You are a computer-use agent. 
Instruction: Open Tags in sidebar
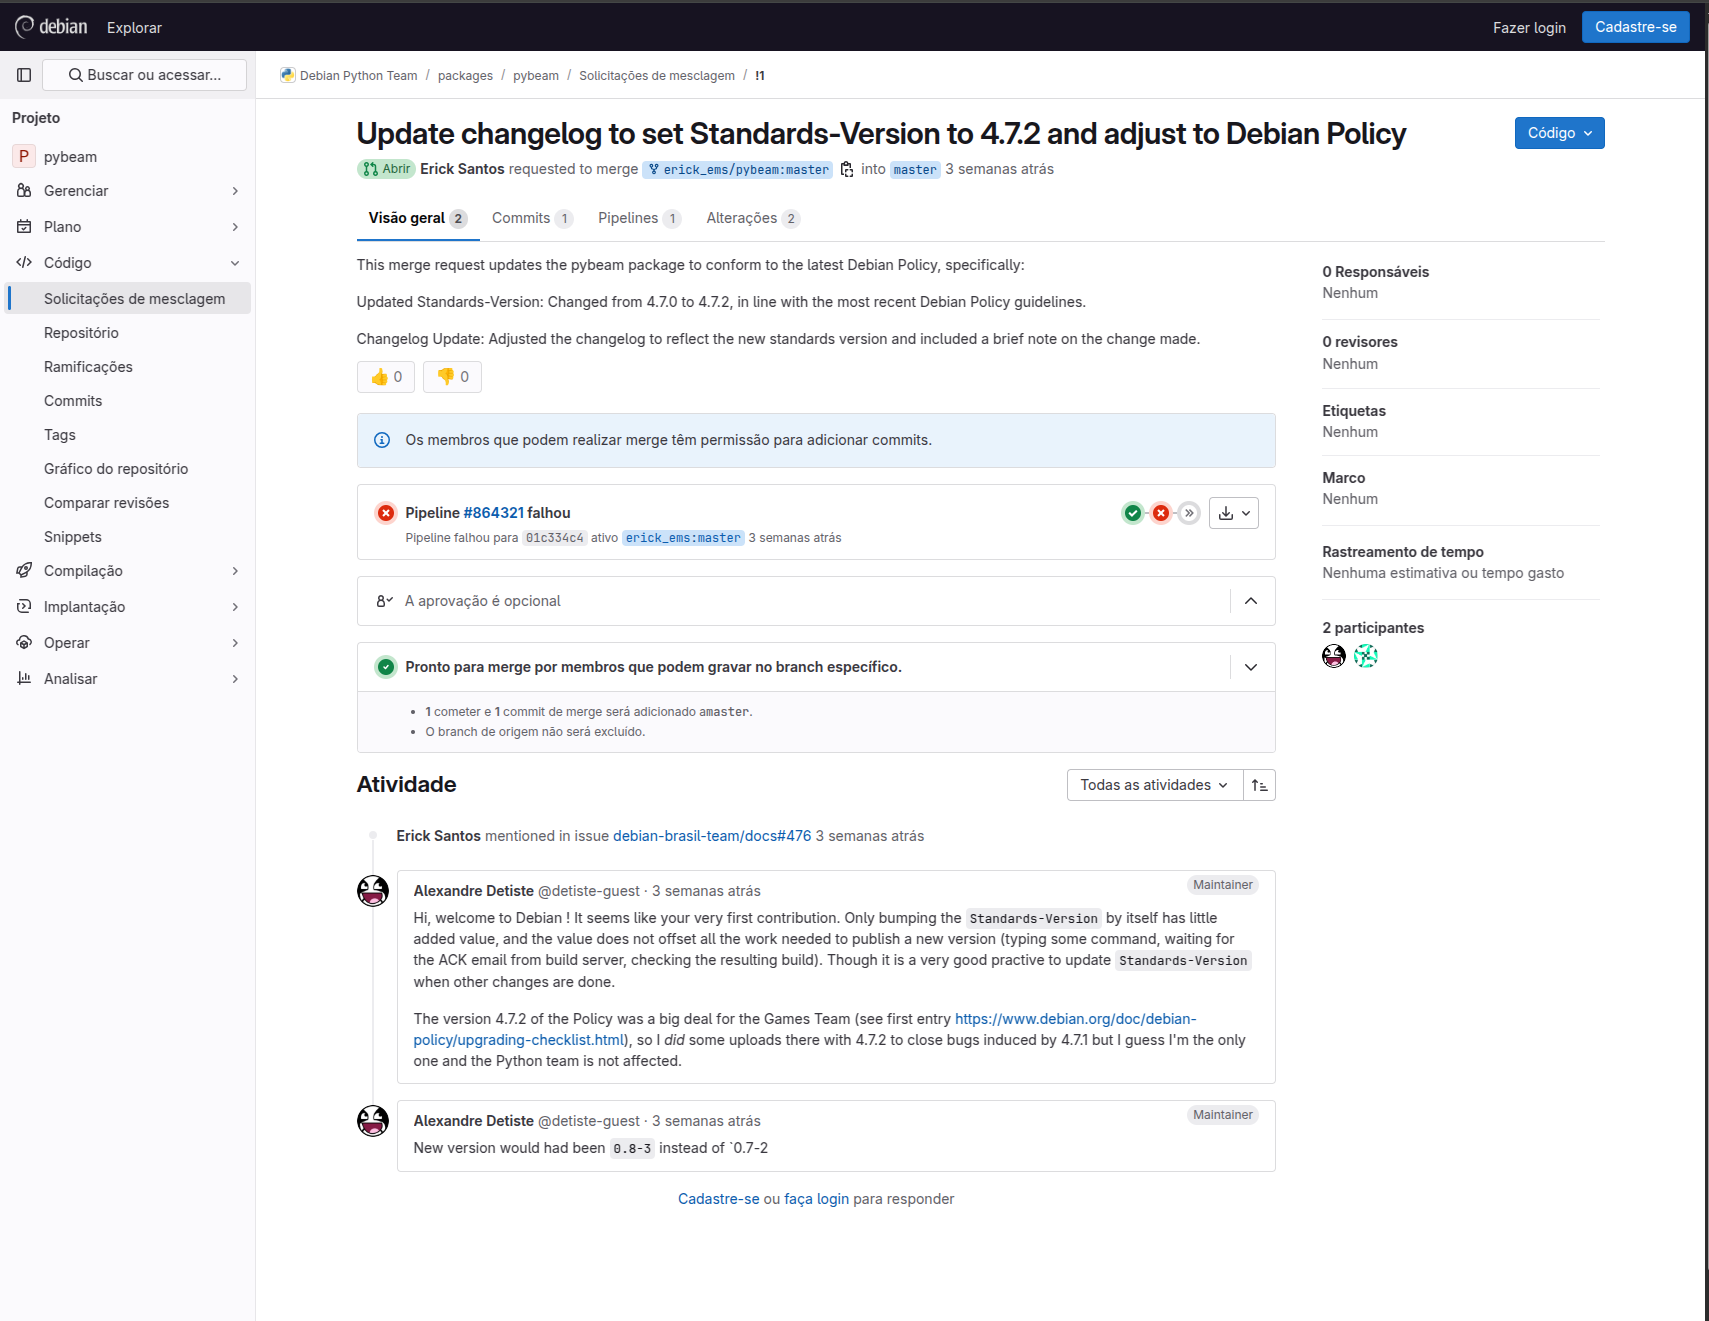click(128, 435)
